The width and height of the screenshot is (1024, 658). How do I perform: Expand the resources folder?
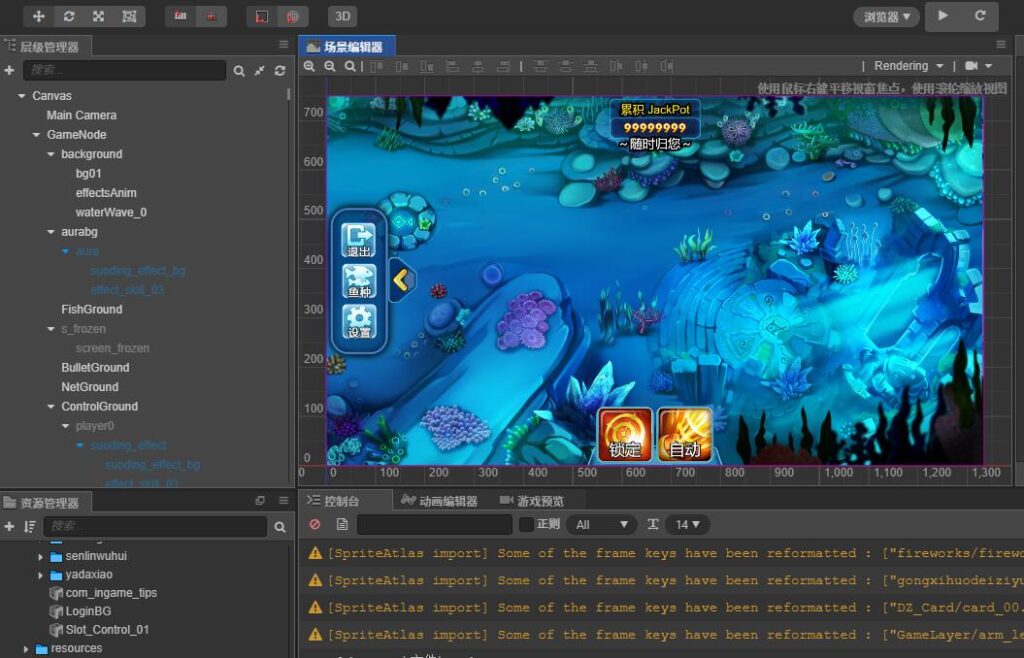26,649
